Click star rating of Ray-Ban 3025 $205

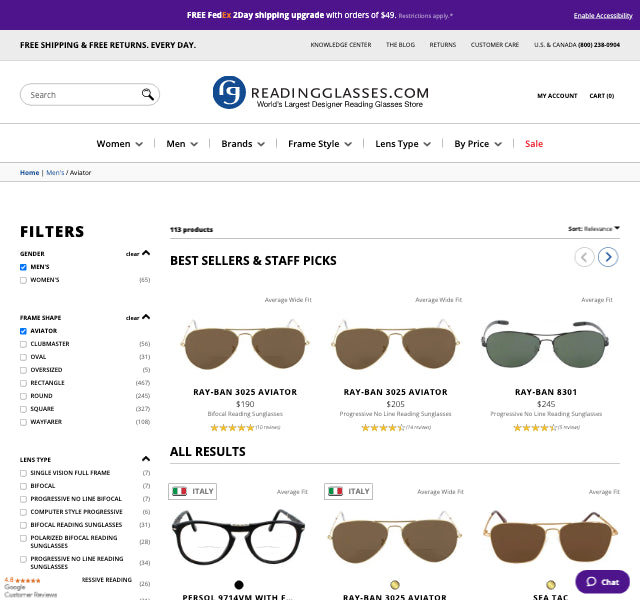click(x=383, y=428)
